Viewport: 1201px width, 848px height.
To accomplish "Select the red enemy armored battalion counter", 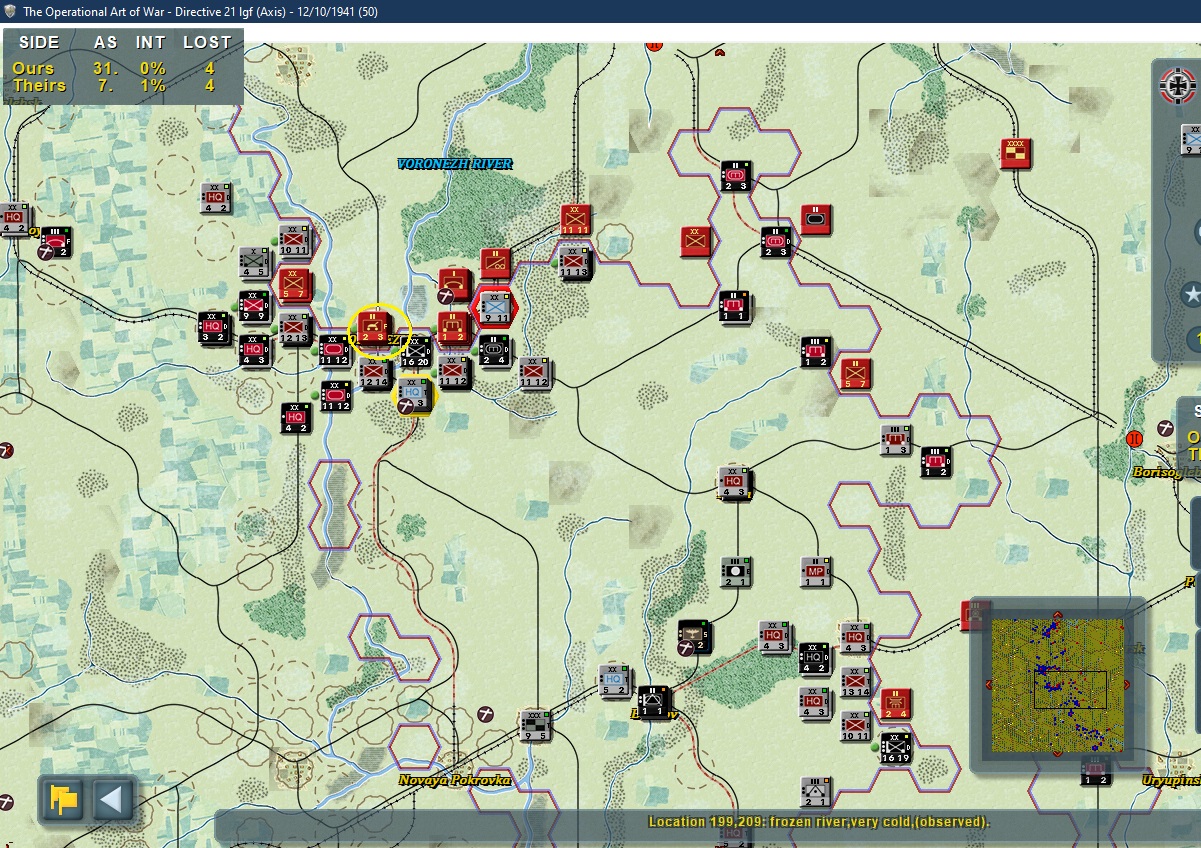I will 816,219.
